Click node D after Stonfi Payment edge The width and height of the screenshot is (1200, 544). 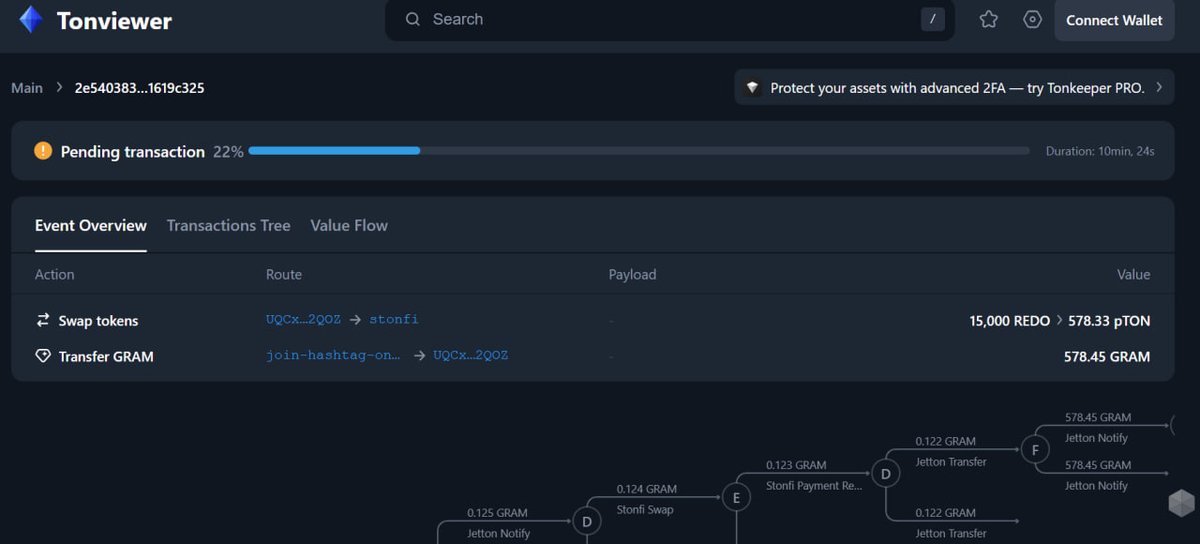coord(885,474)
